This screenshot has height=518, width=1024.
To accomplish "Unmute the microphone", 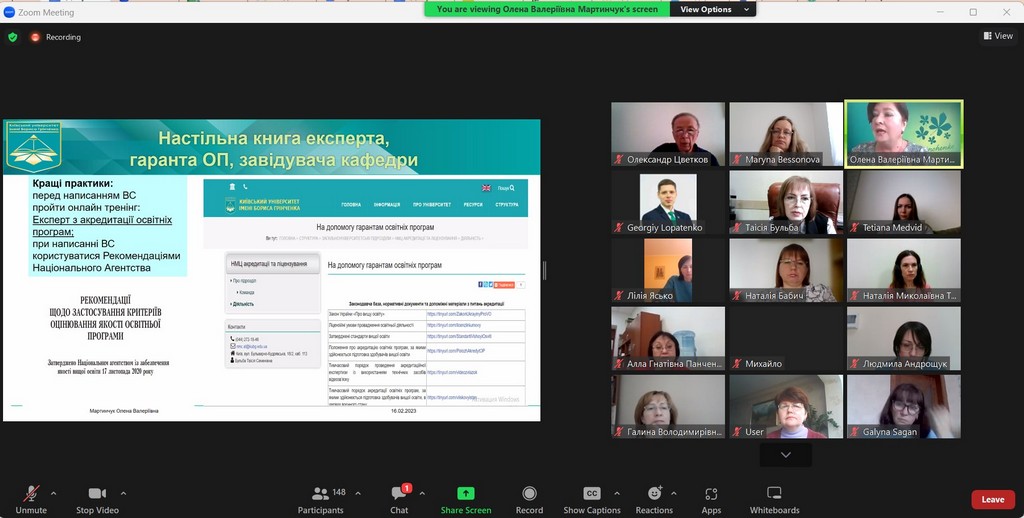I will [30, 499].
